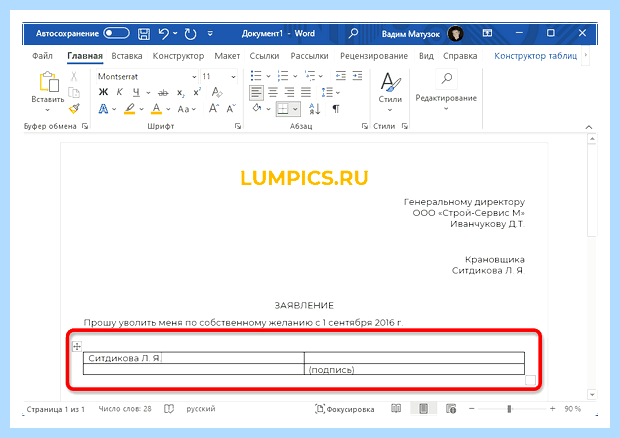Open Ribbon Display Options icon
This screenshot has height=438, width=620.
487,33
